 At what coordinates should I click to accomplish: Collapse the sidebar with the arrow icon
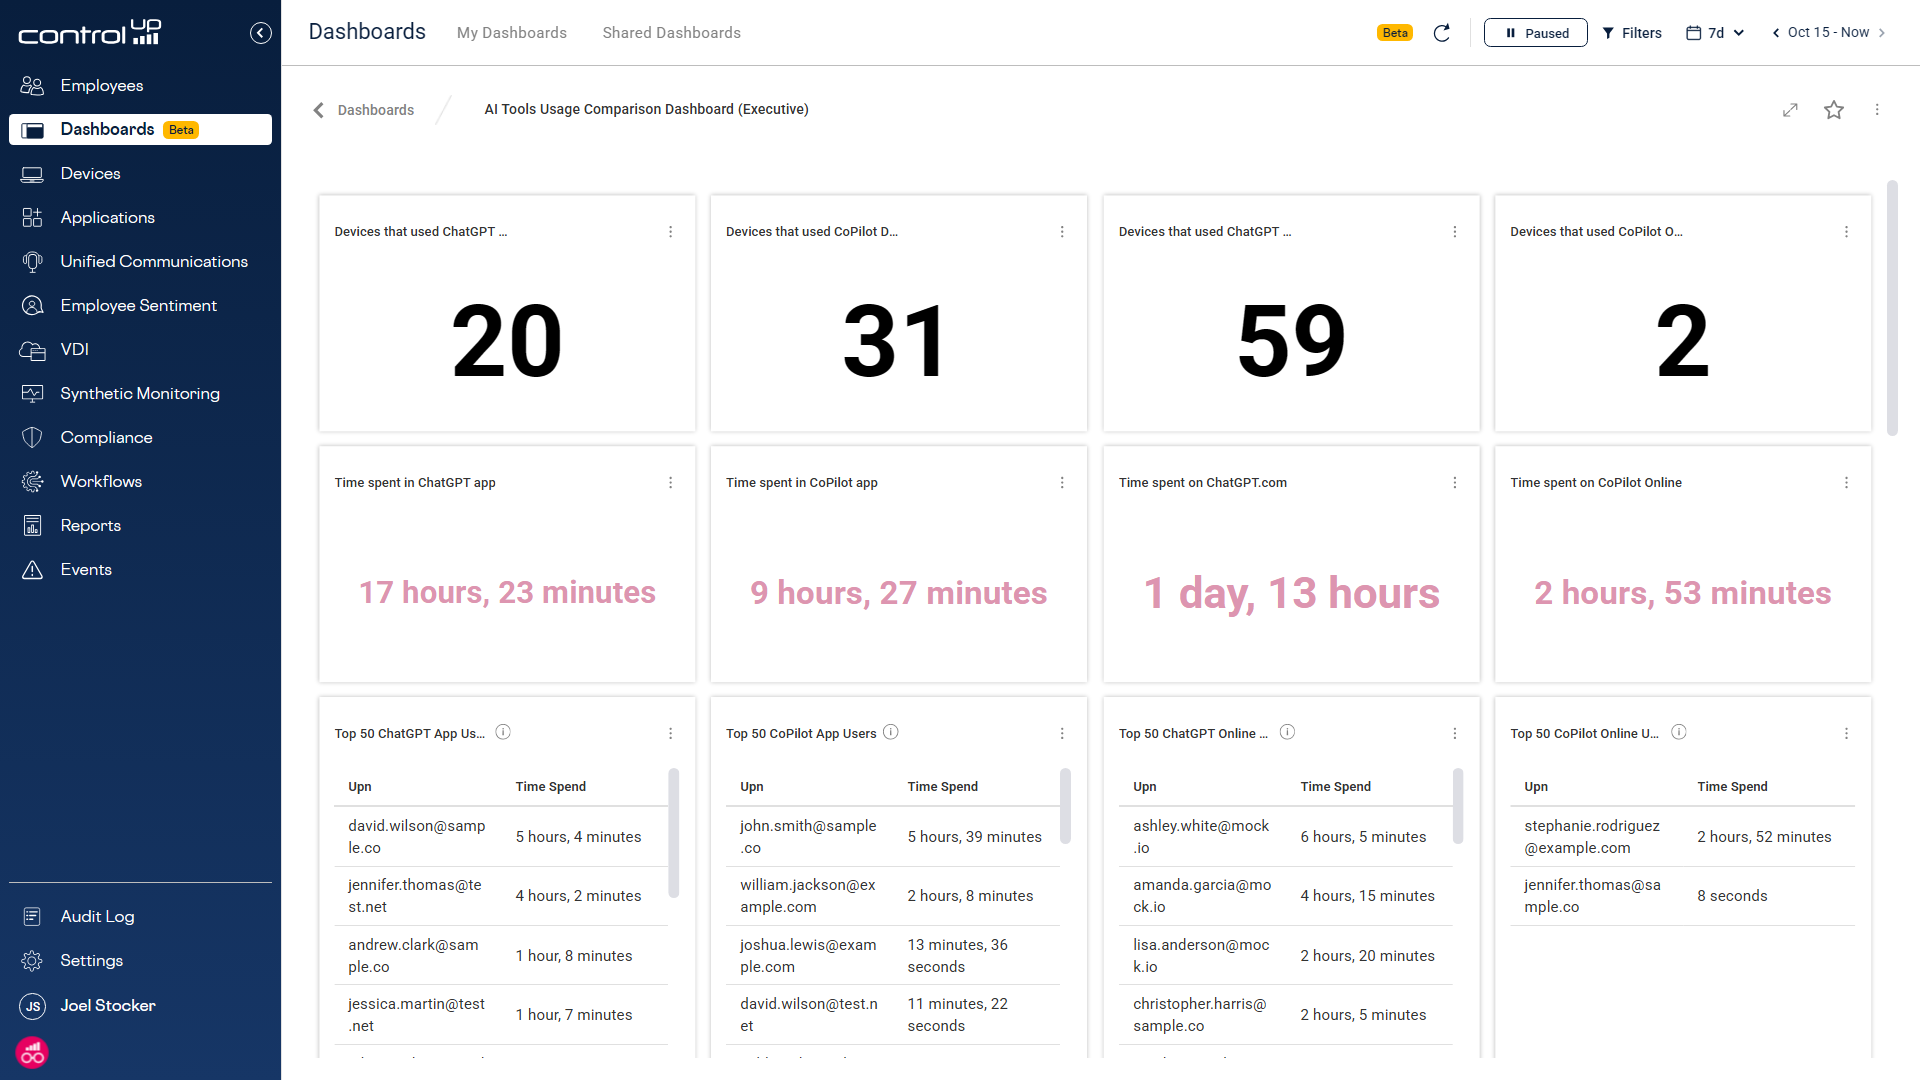(x=260, y=33)
